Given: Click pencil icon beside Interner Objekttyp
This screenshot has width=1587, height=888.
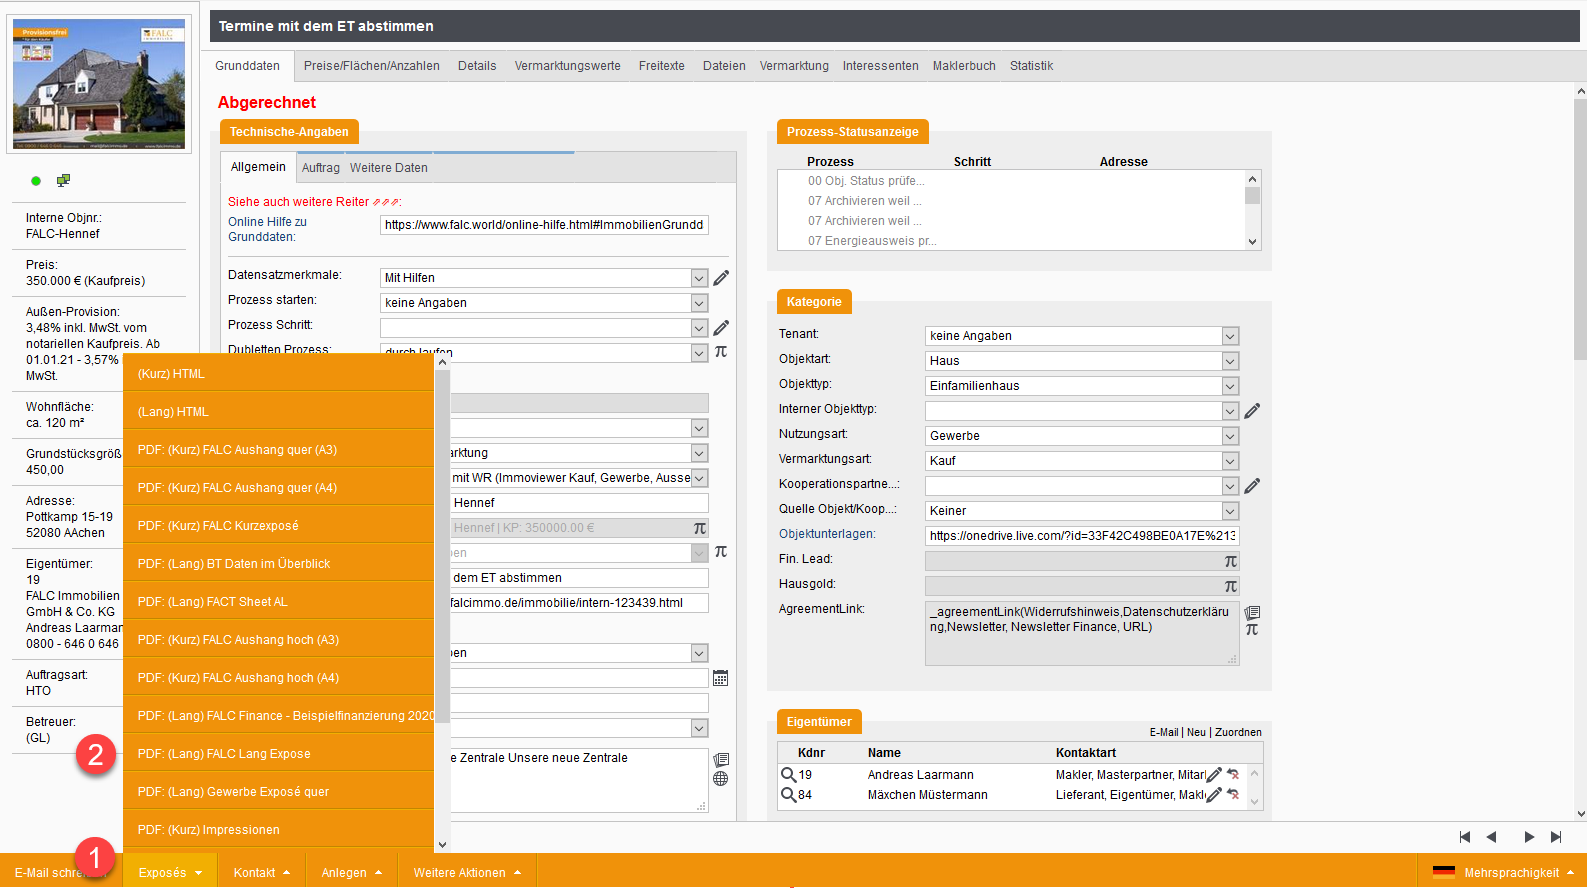Looking at the screenshot, I should 1252,411.
